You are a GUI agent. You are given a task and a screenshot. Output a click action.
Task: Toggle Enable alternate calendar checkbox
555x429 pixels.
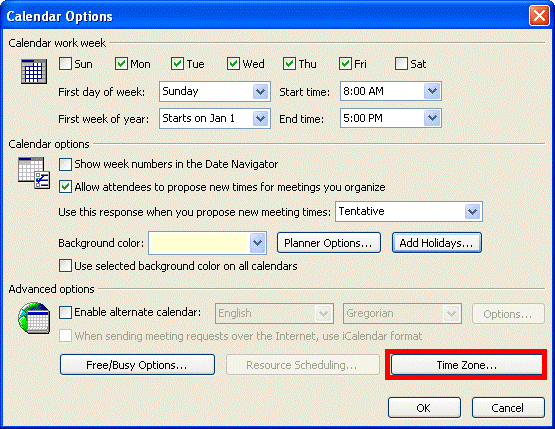[x=65, y=313]
